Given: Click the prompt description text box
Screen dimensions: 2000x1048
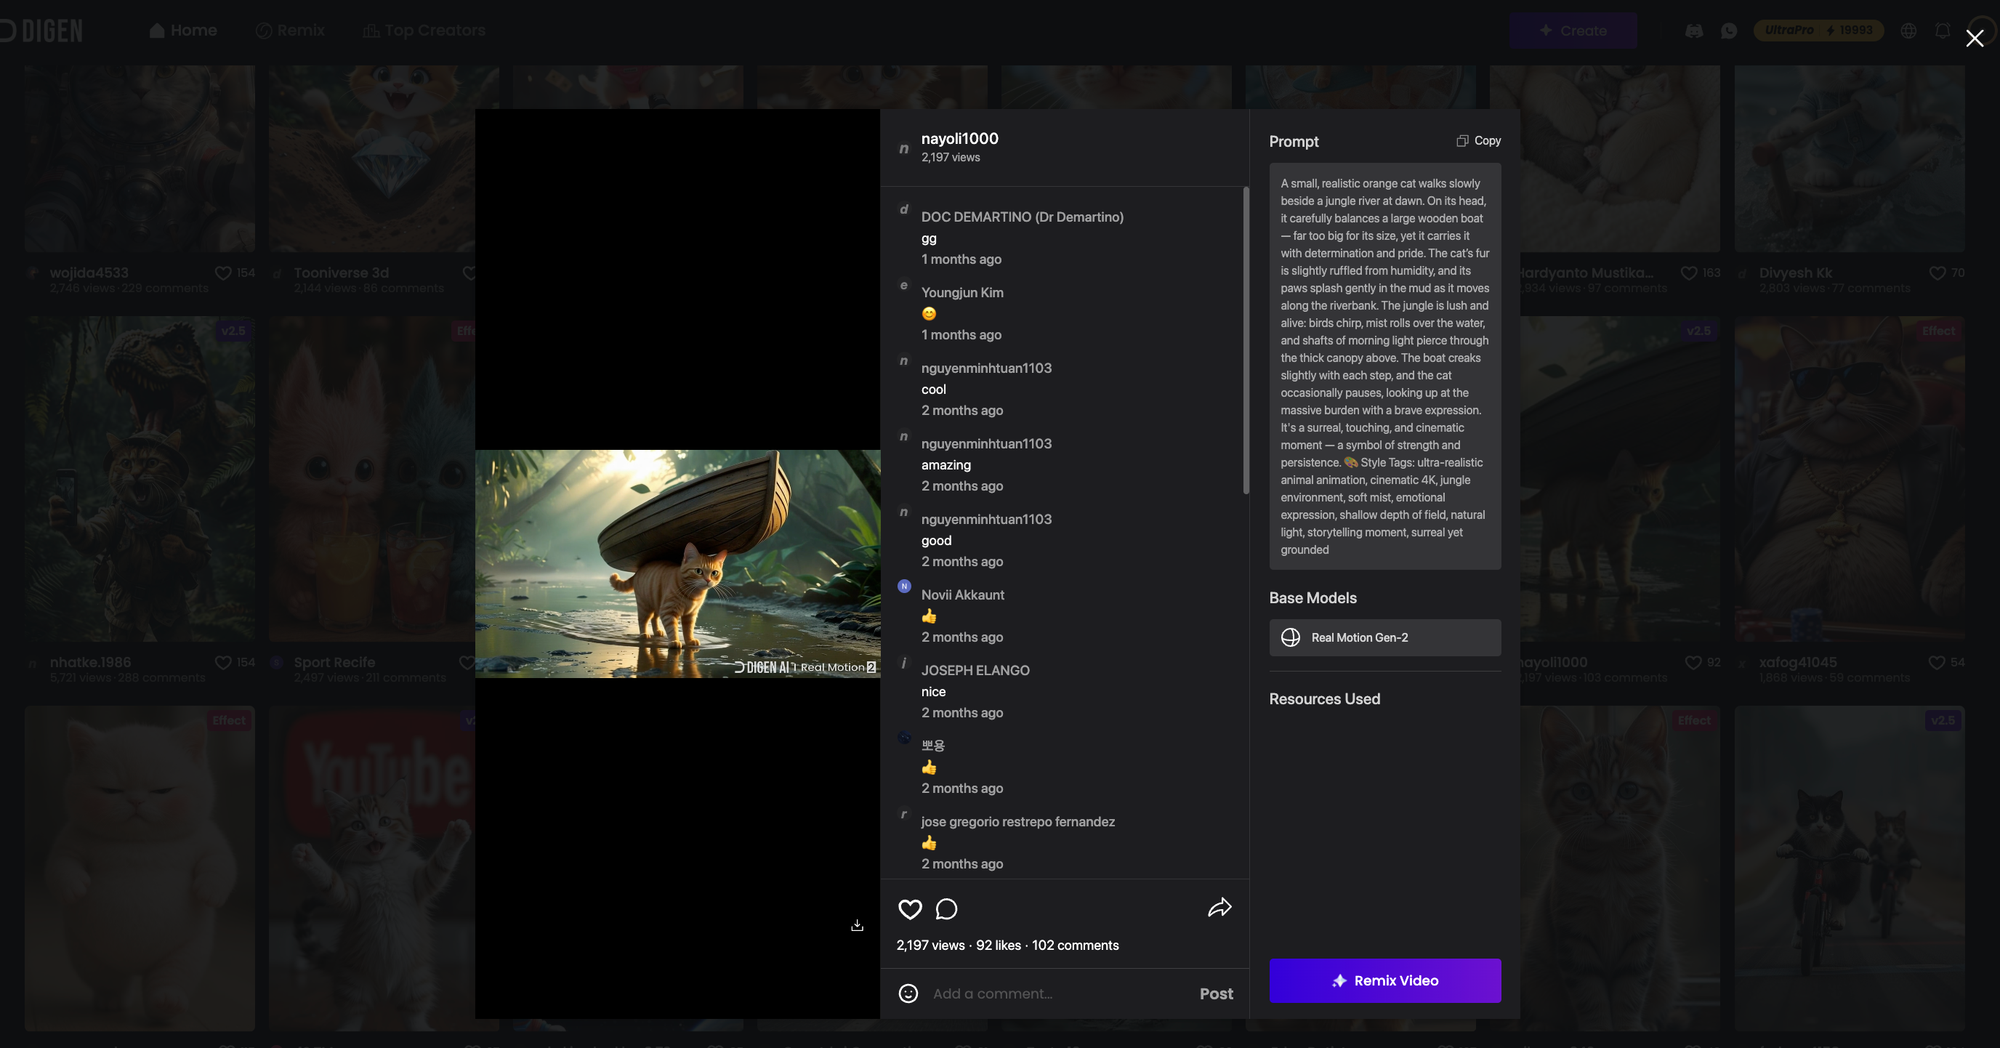Looking at the screenshot, I should click(1385, 367).
